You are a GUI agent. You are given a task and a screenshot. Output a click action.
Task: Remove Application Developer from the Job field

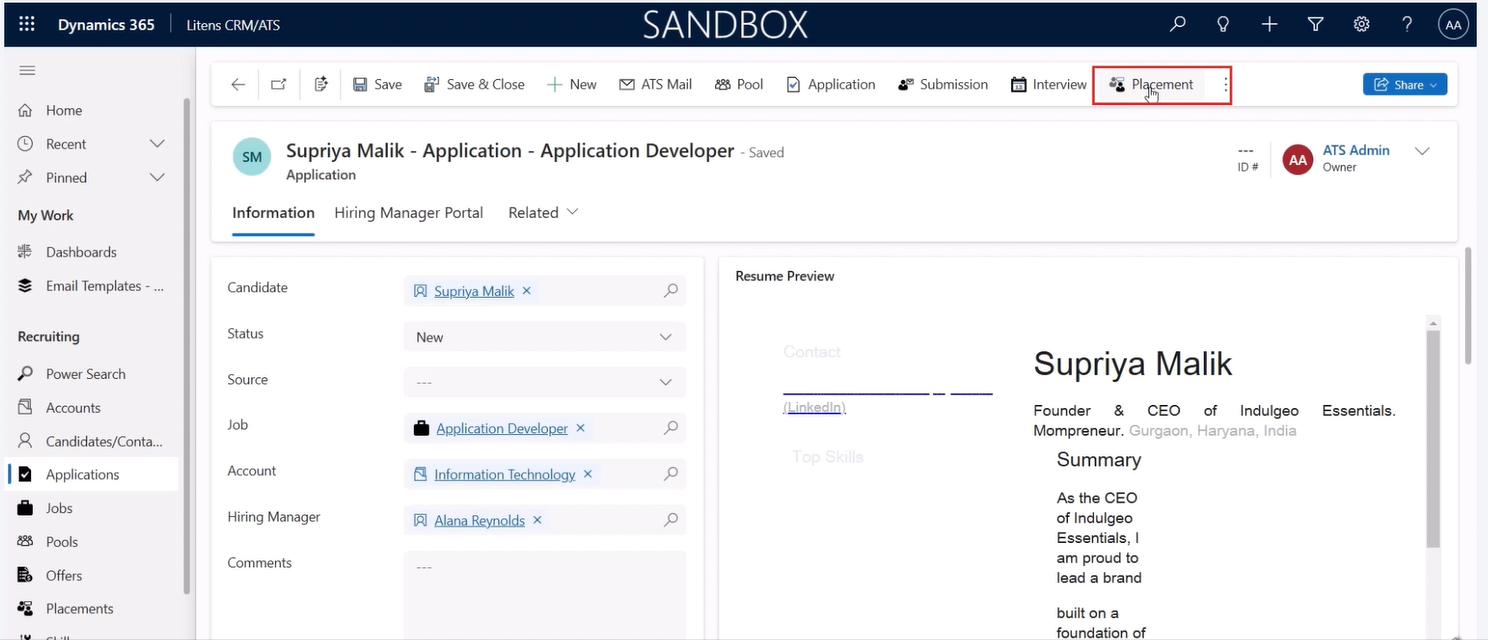[x=580, y=428]
